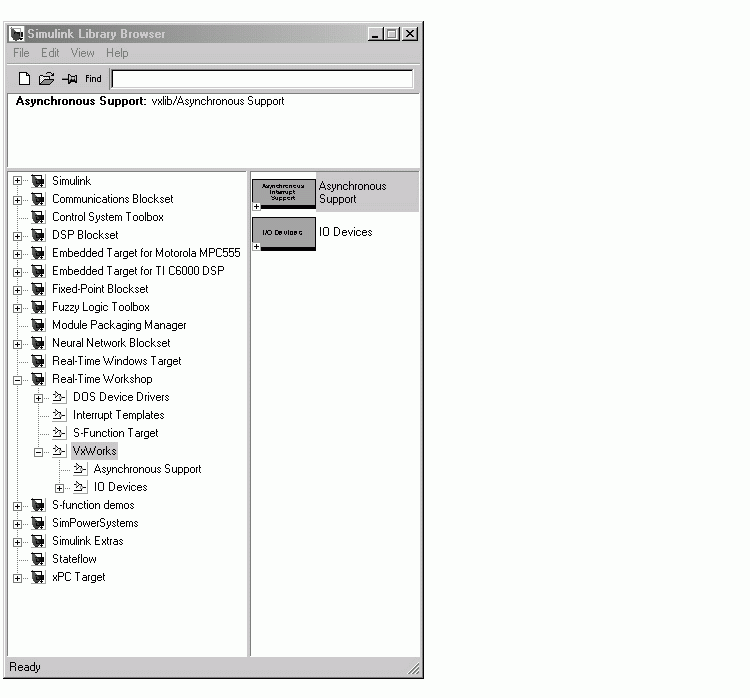Select the Stateflow tree entry
The height and width of the screenshot is (698, 750).
click(74, 559)
